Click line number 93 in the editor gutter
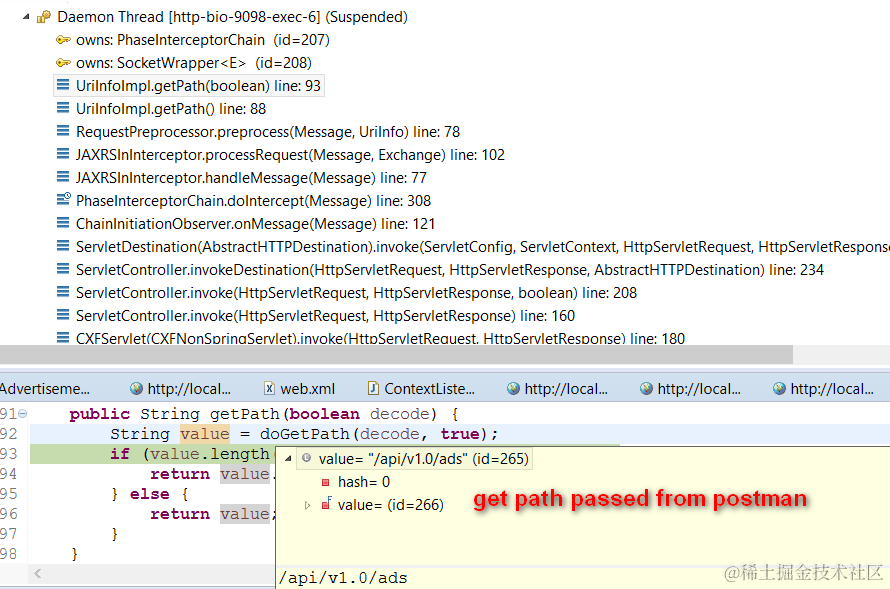This screenshot has width=890, height=589. (9, 454)
